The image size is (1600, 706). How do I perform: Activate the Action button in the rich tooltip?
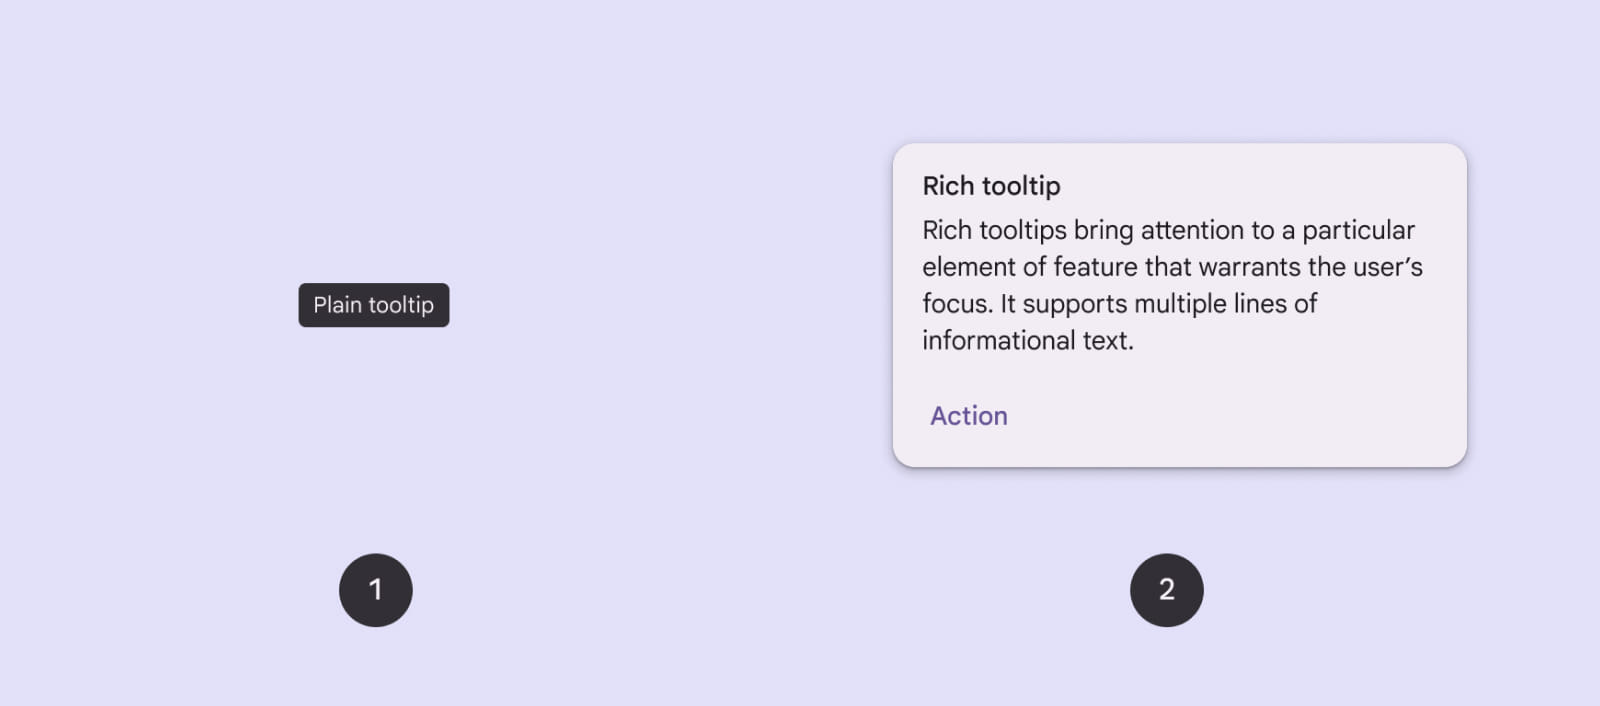(x=967, y=415)
